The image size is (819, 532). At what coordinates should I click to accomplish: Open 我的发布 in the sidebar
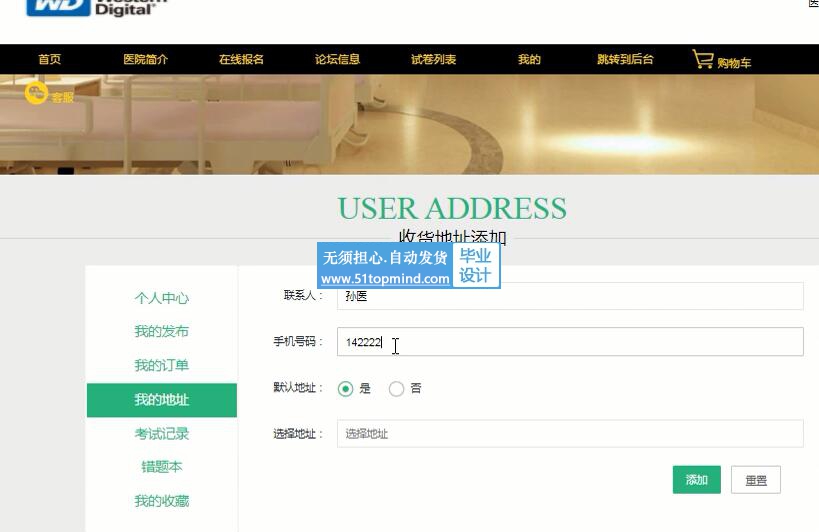(x=161, y=331)
